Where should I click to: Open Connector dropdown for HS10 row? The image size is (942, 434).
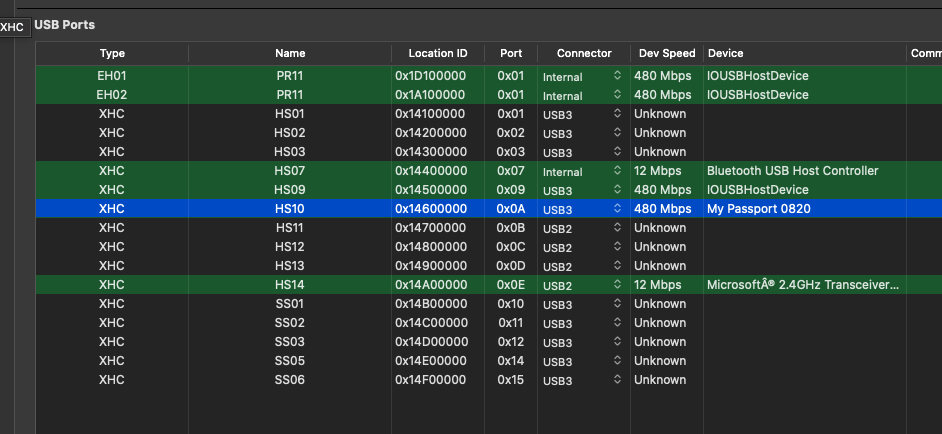coord(617,209)
